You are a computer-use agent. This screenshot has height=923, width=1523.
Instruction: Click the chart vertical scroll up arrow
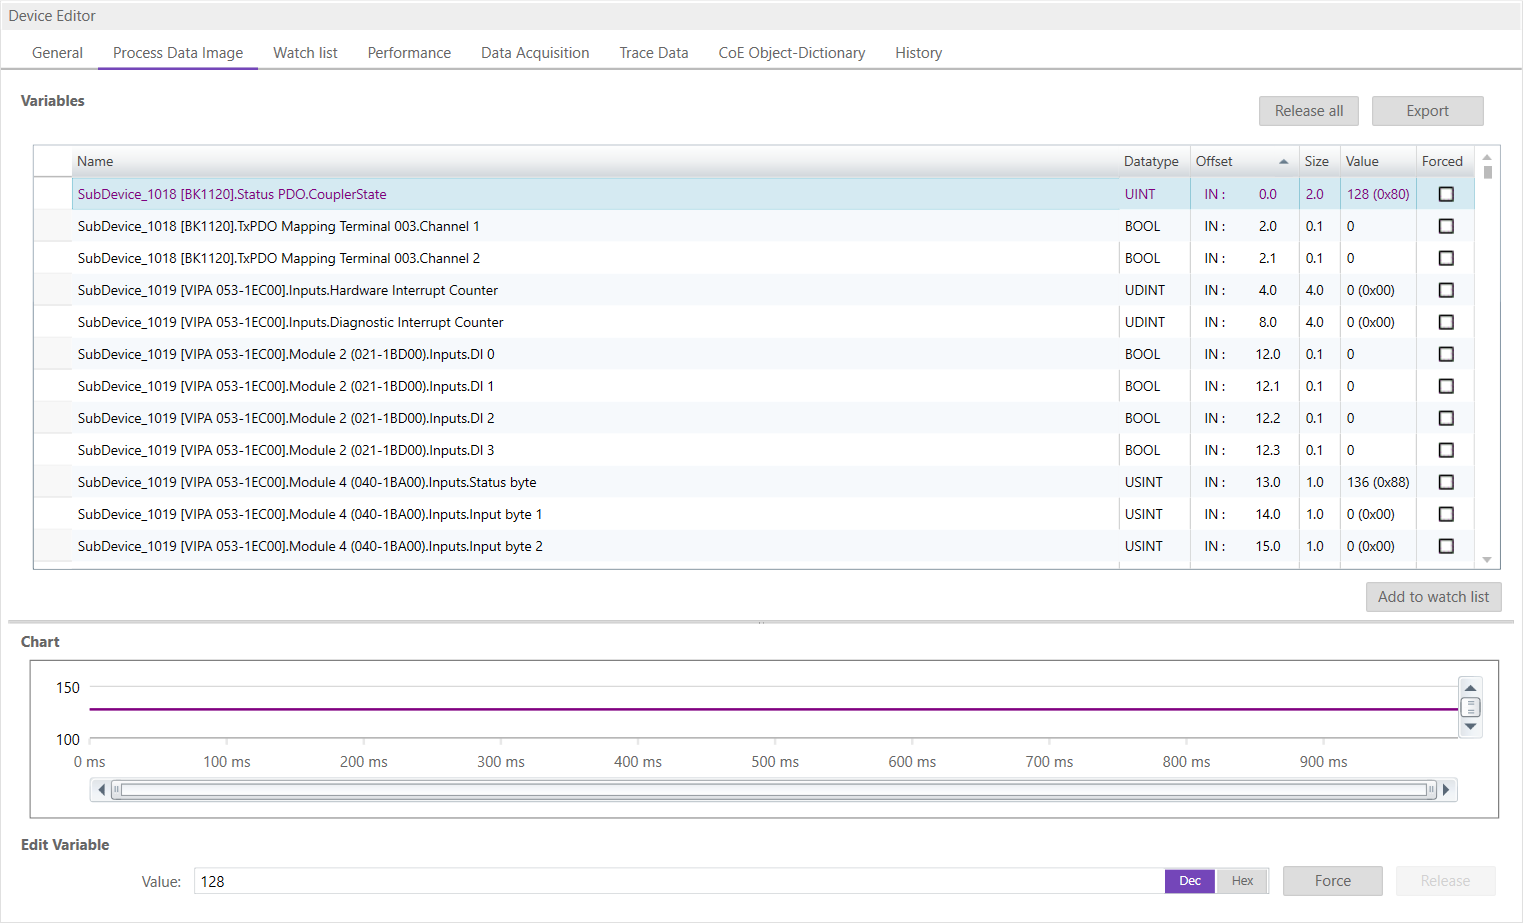1470,688
